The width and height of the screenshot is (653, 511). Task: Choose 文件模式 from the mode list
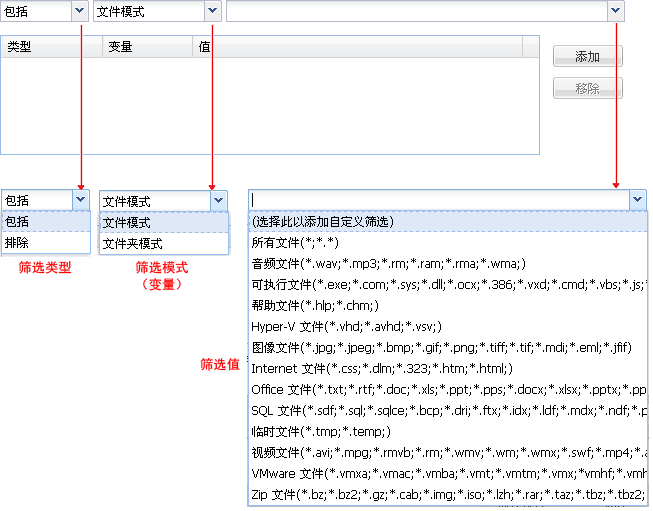pos(164,222)
